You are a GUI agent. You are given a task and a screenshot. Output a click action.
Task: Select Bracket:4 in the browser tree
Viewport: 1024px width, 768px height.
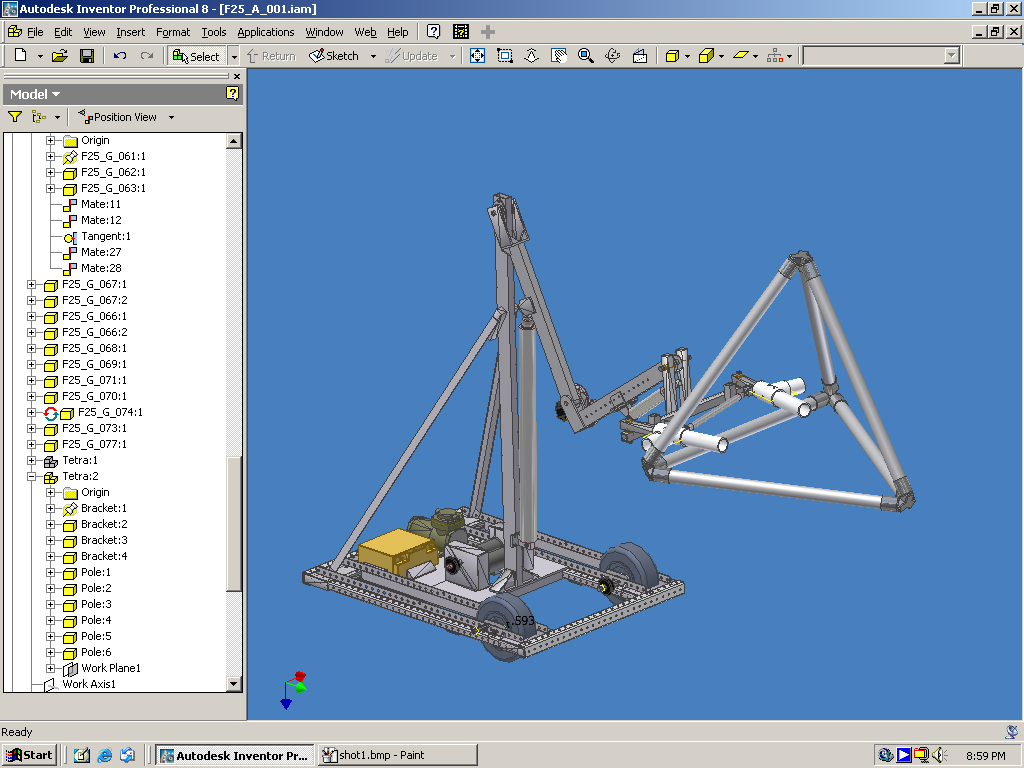coord(104,556)
